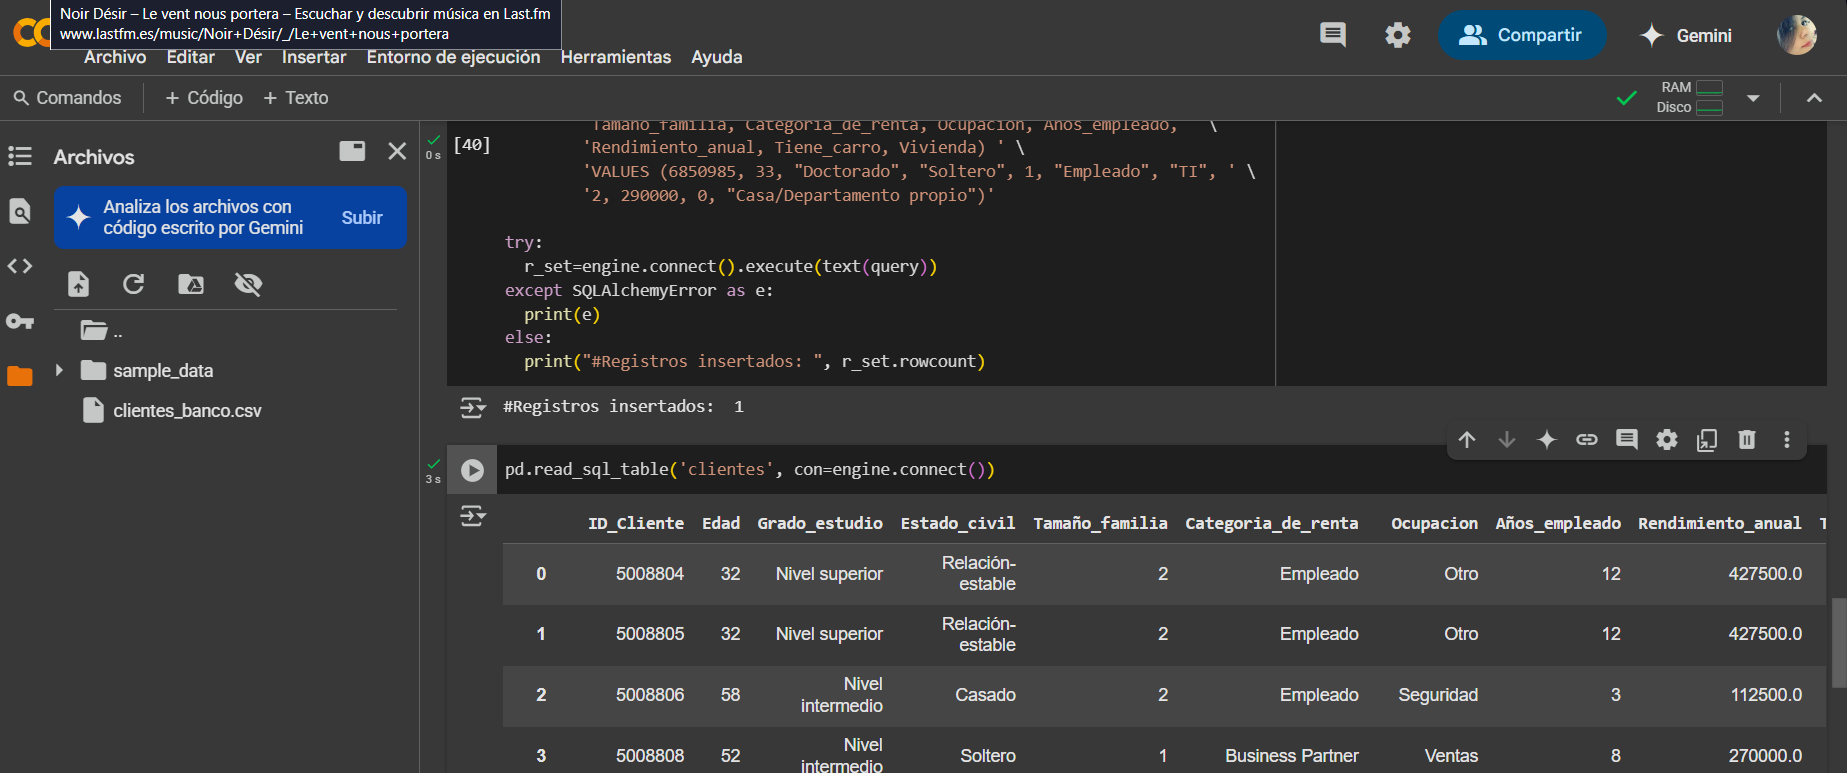Open the Ayuda menu

tap(717, 57)
